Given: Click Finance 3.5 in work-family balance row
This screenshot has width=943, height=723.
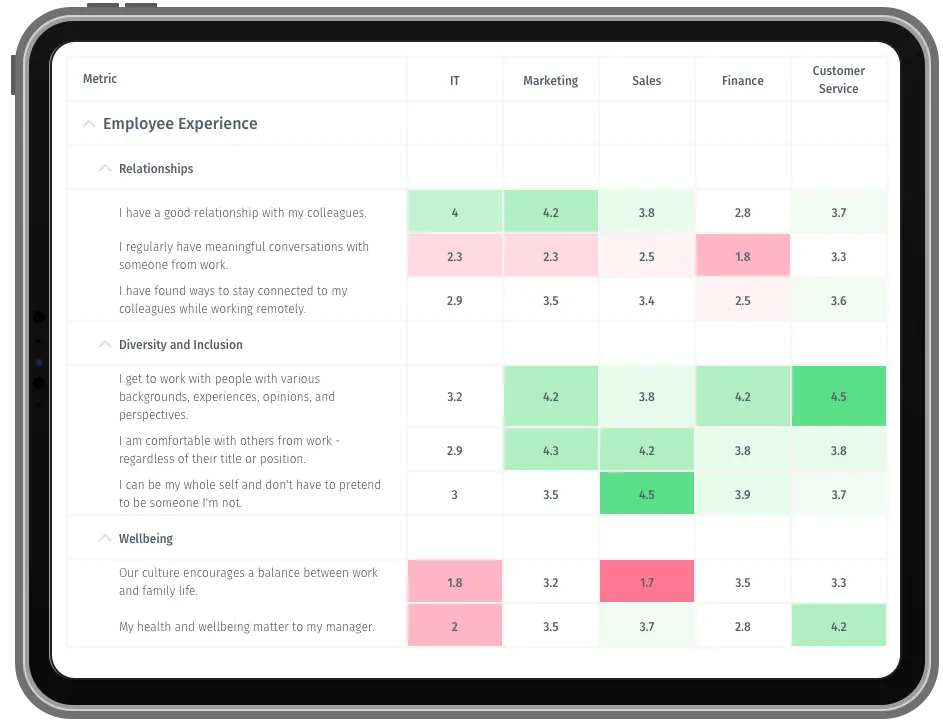Looking at the screenshot, I should [x=743, y=582].
